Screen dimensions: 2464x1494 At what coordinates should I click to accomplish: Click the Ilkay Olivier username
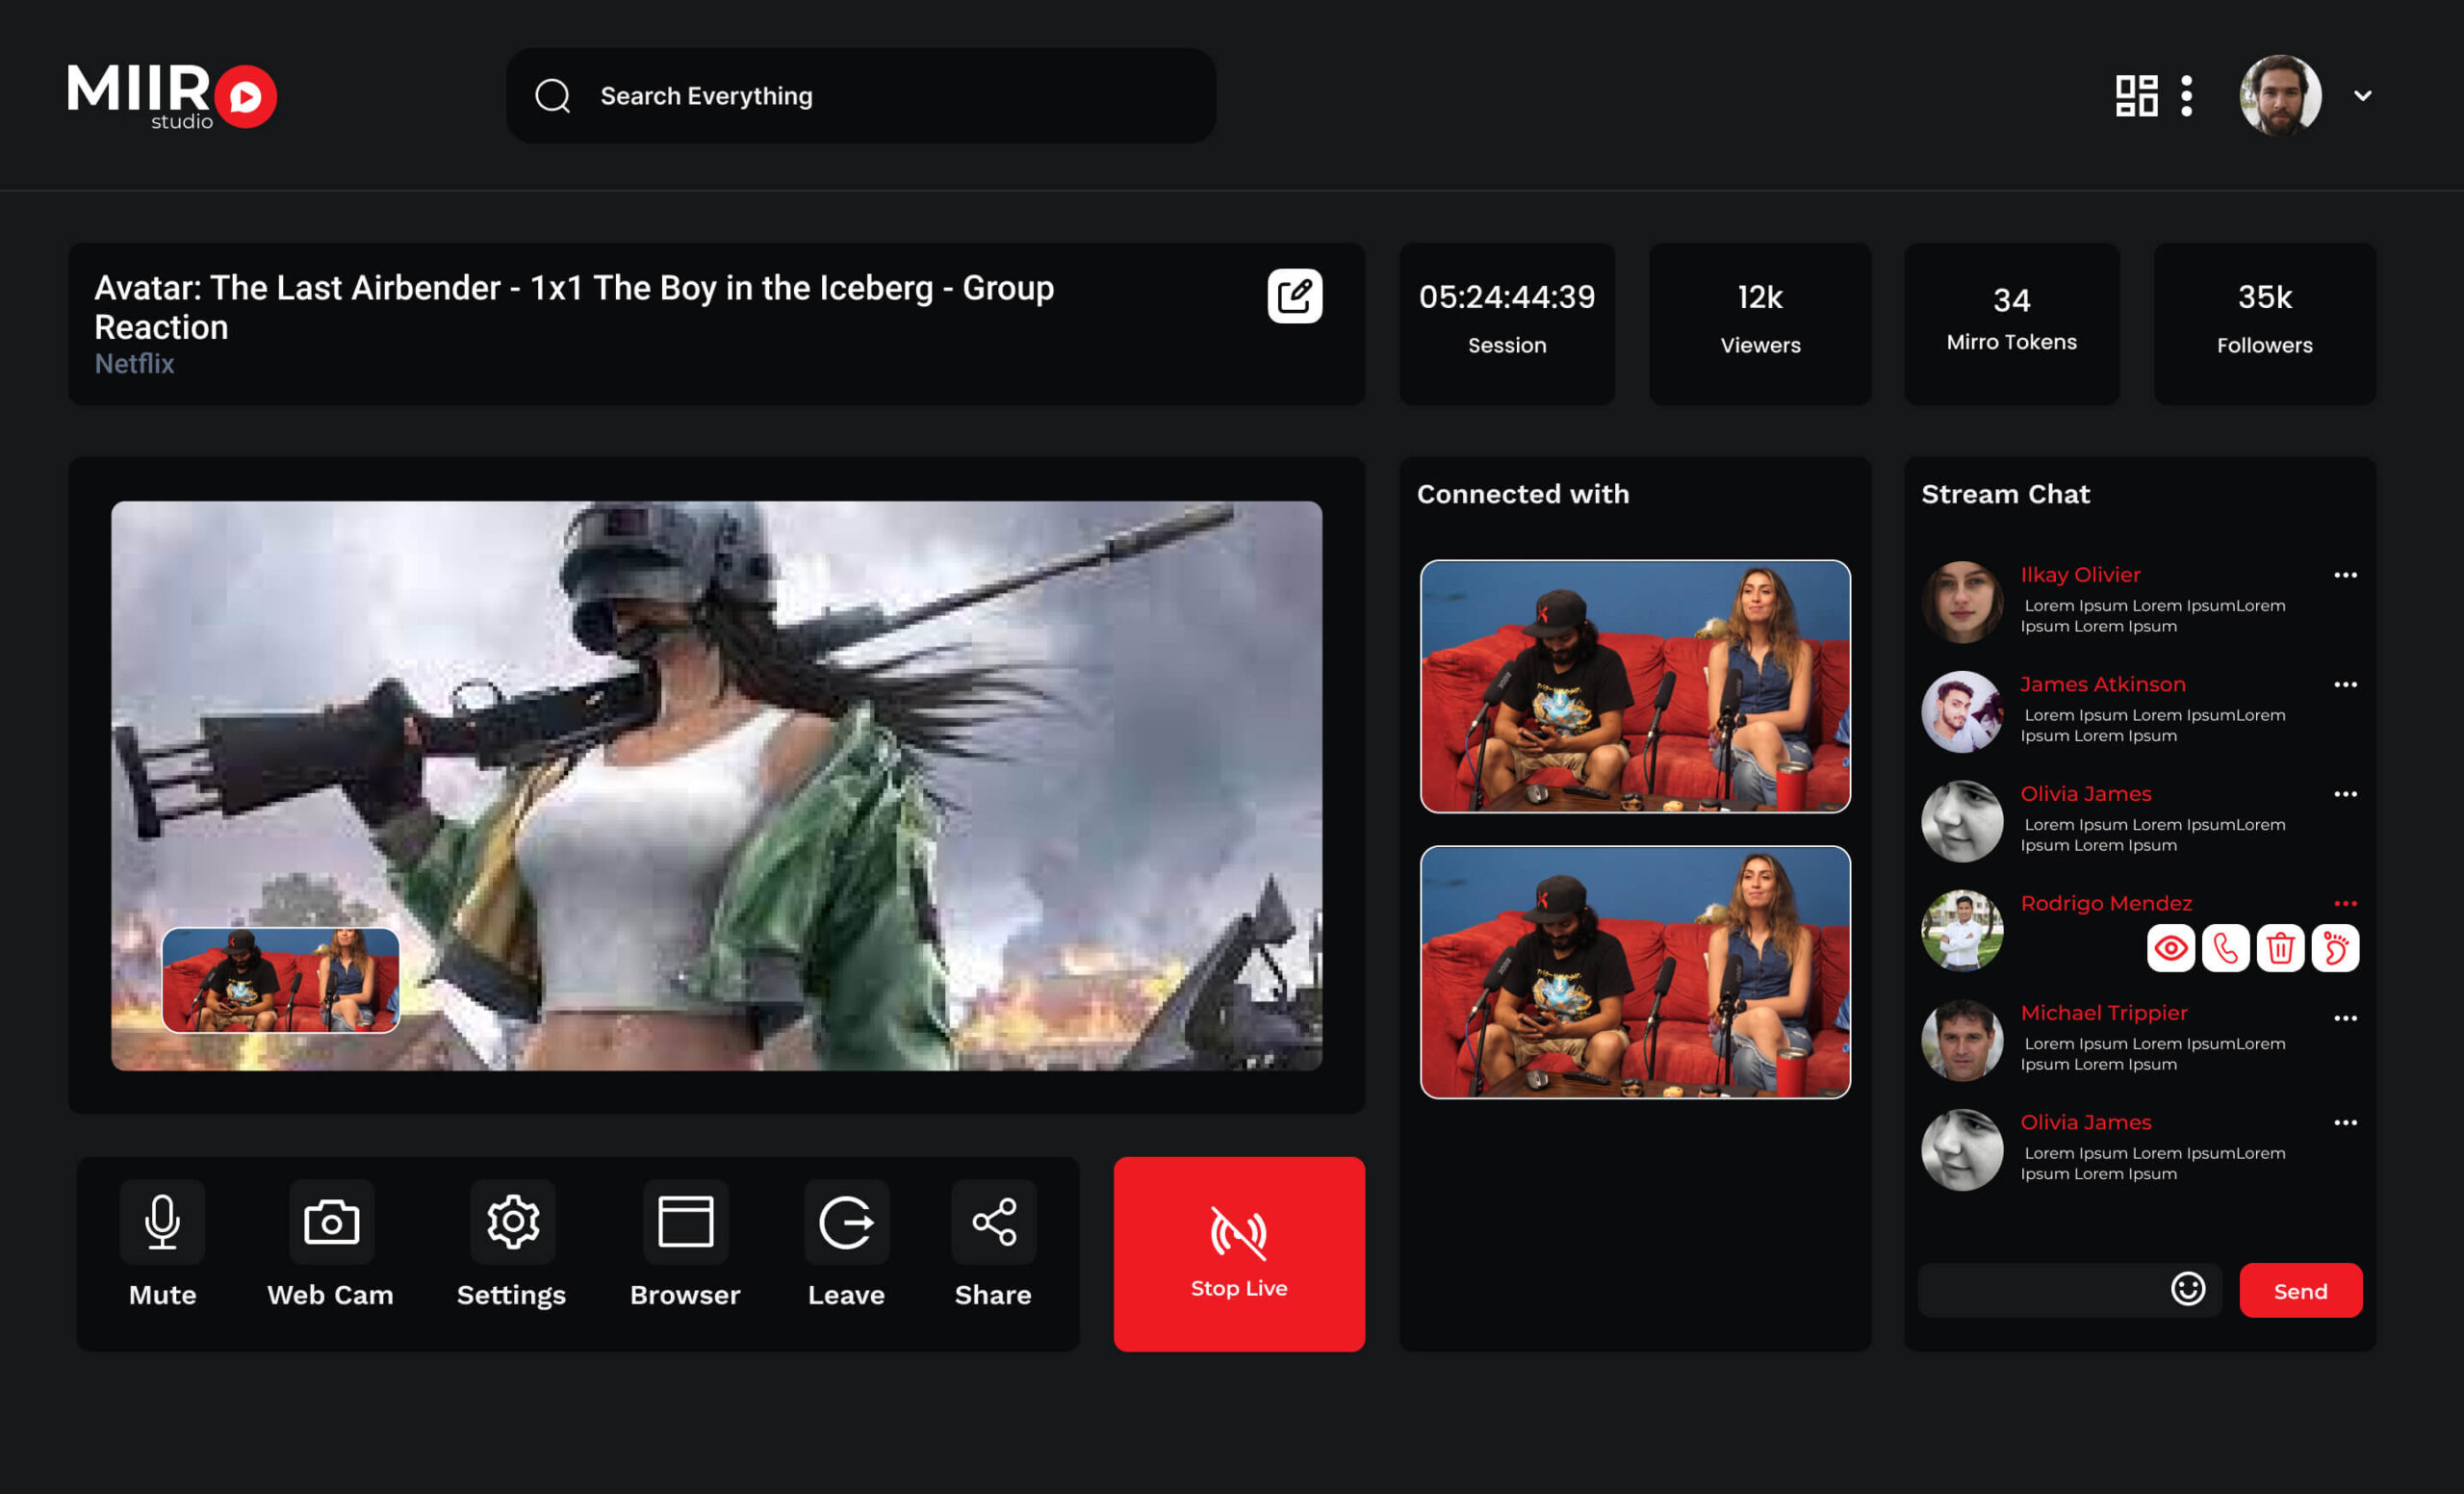click(2080, 575)
